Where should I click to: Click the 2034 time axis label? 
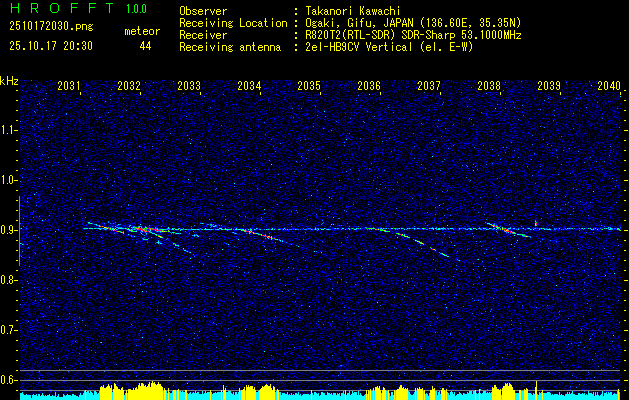249,86
